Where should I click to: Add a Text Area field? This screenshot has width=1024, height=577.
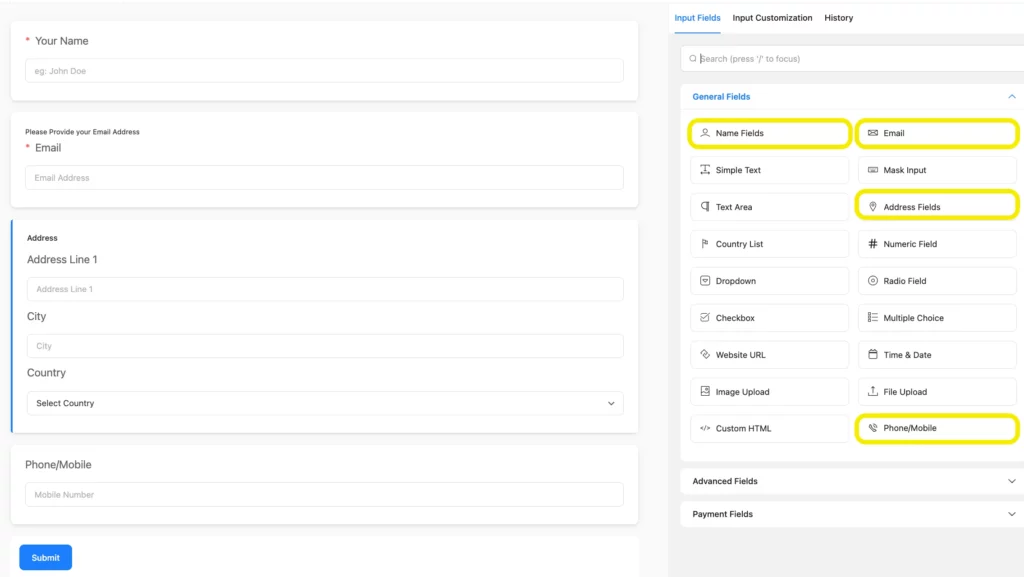click(770, 207)
